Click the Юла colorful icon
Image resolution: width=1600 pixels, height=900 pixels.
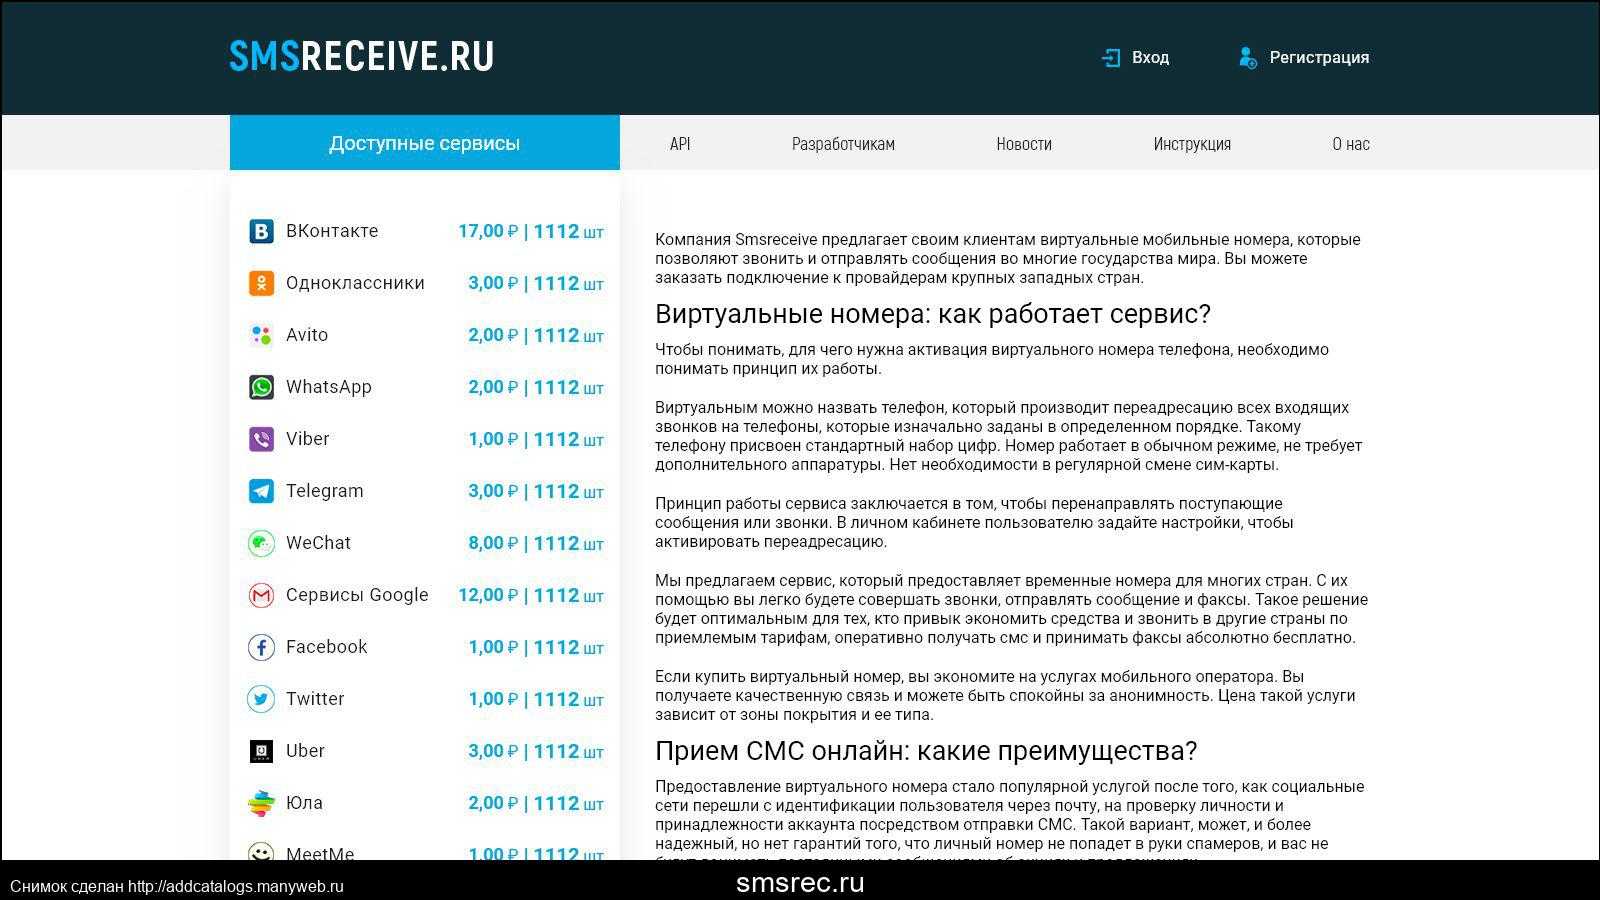261,803
